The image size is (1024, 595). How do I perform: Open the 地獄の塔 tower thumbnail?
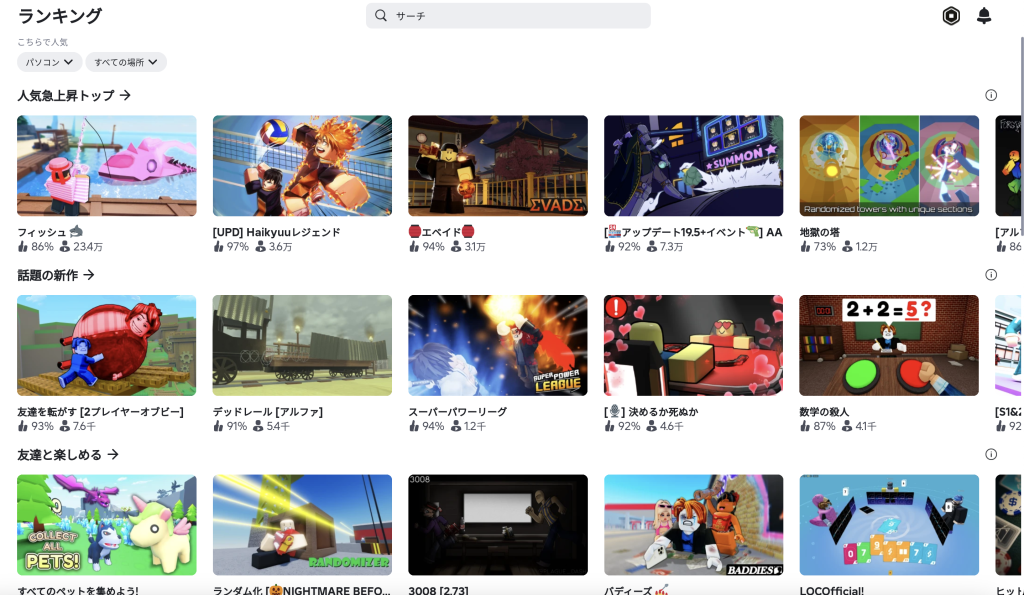pyautogui.click(x=889, y=166)
